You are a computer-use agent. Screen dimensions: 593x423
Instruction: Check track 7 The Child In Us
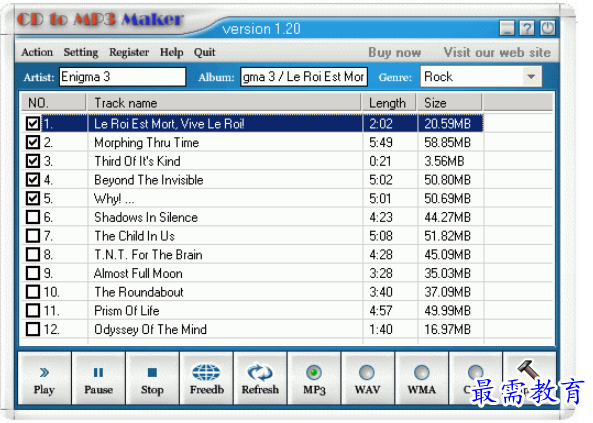coord(33,236)
